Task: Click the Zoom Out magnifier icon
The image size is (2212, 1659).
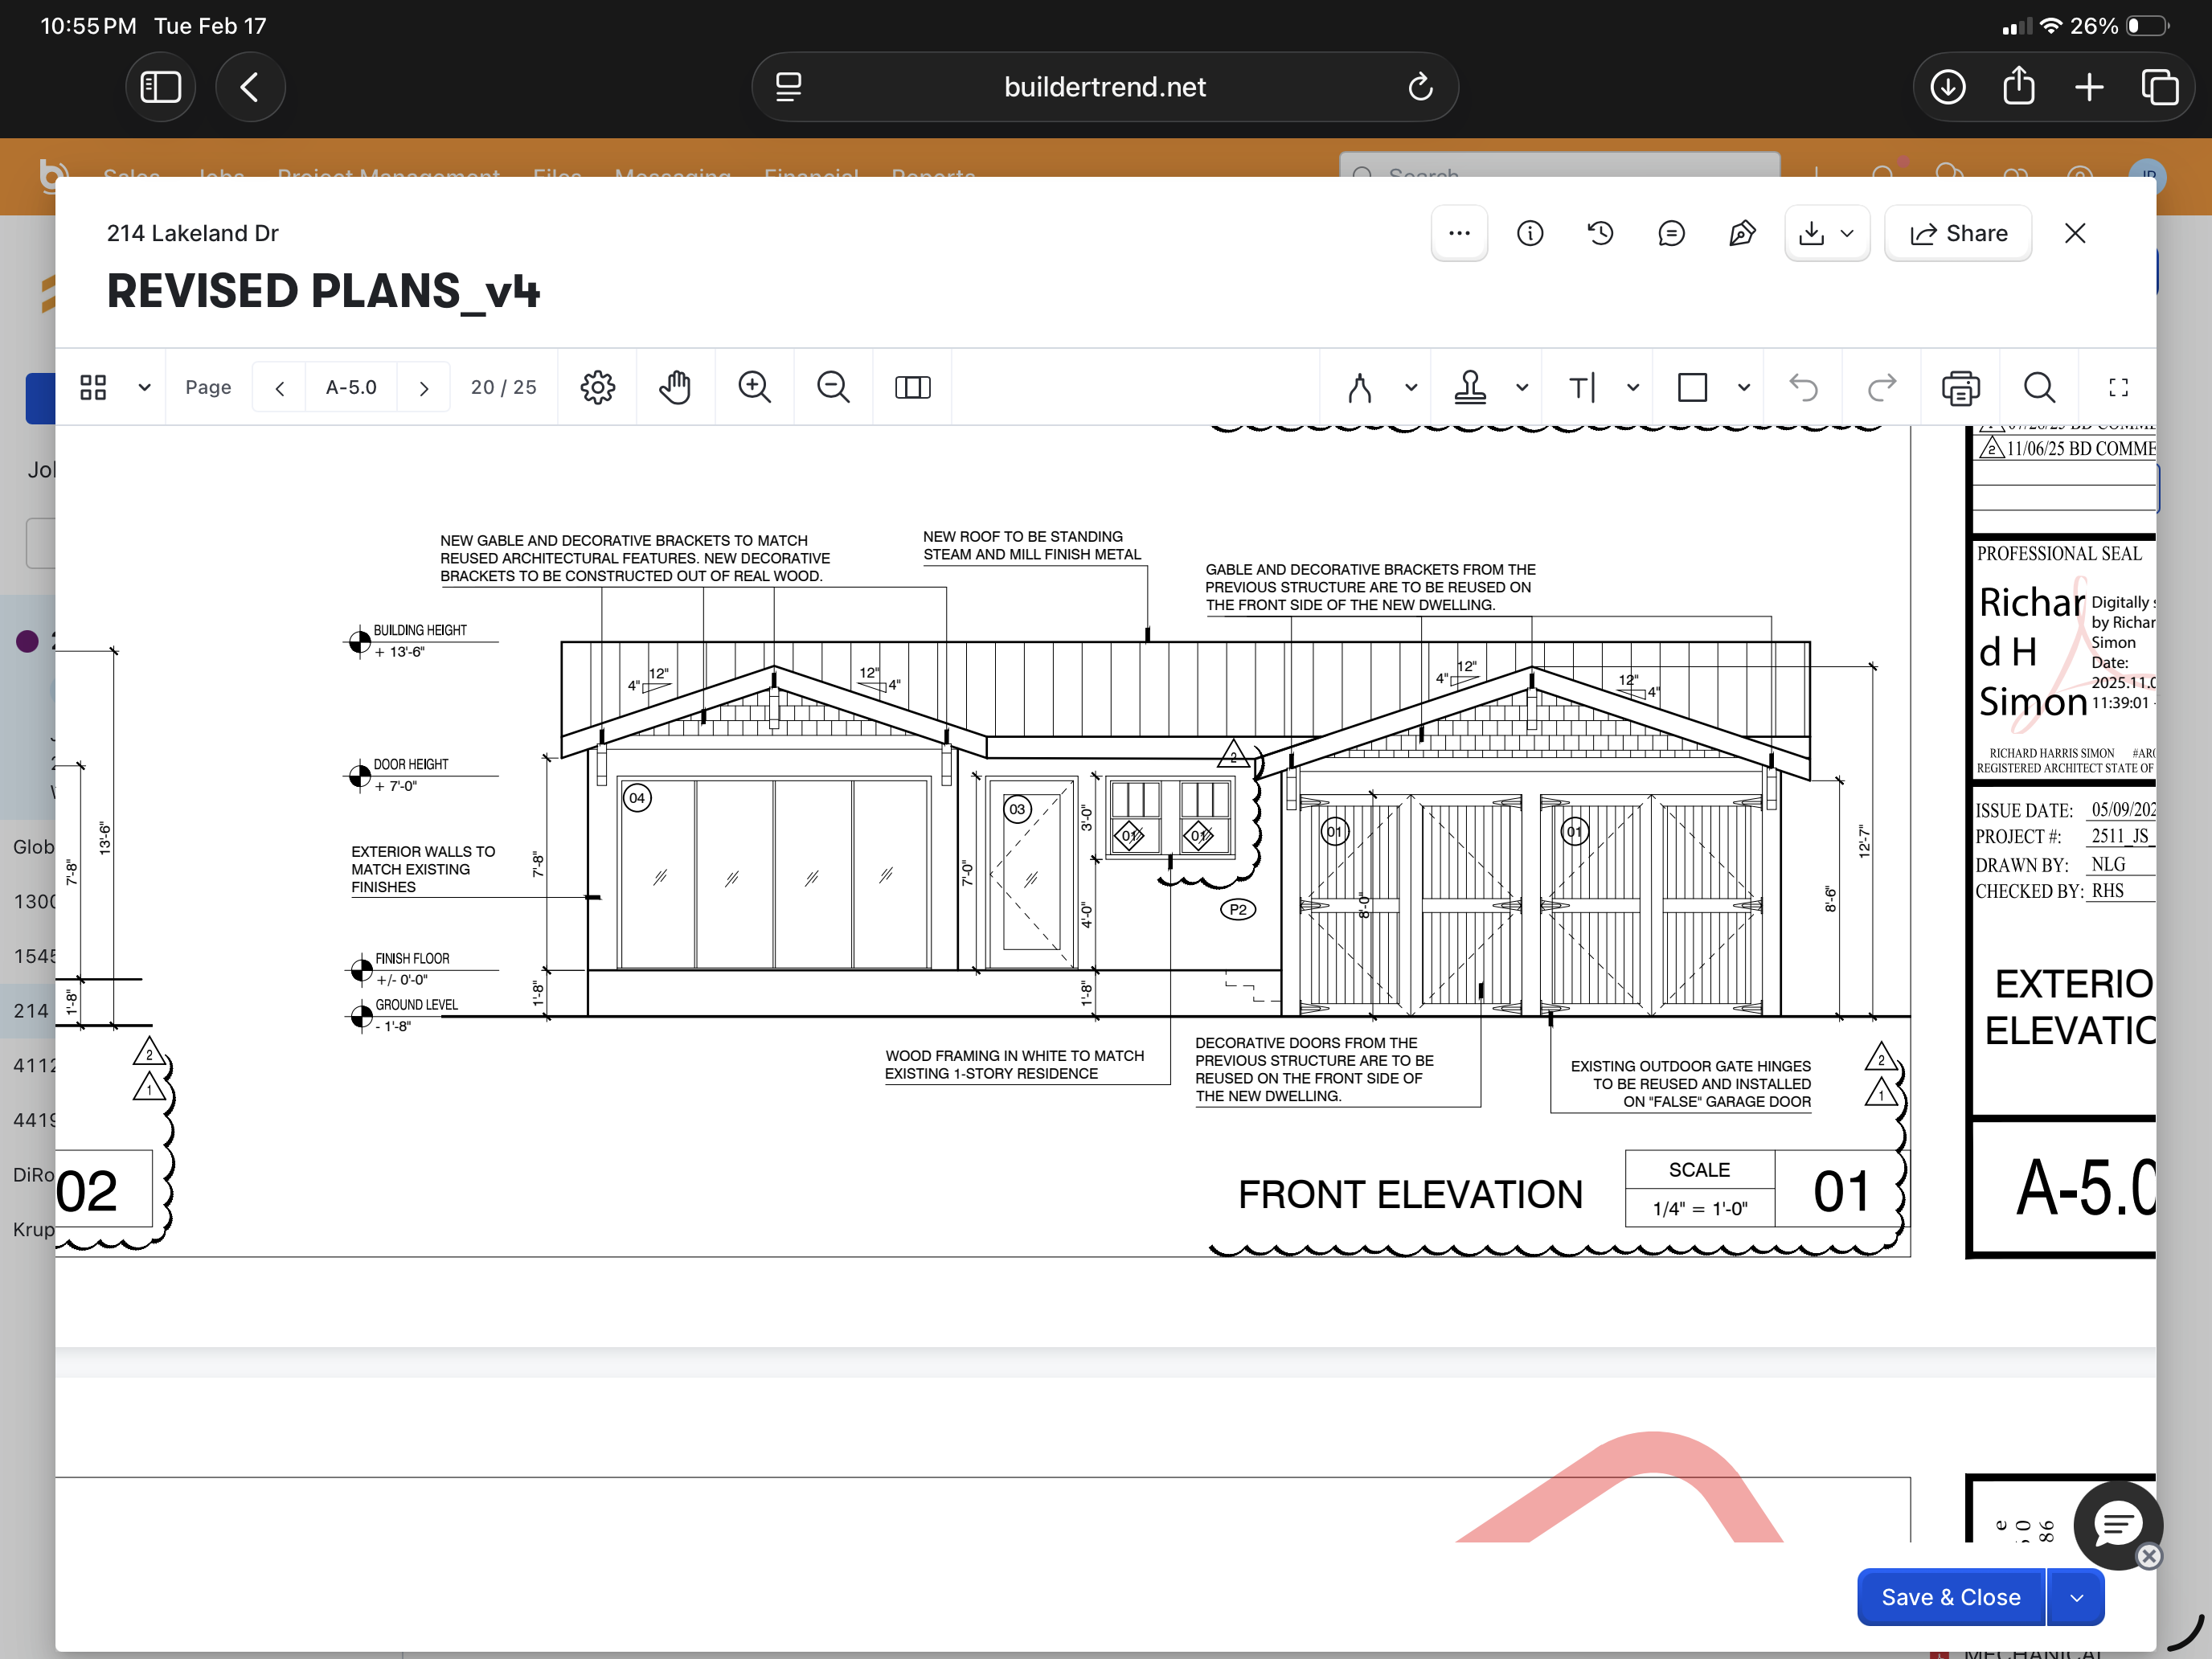Action: click(x=832, y=387)
